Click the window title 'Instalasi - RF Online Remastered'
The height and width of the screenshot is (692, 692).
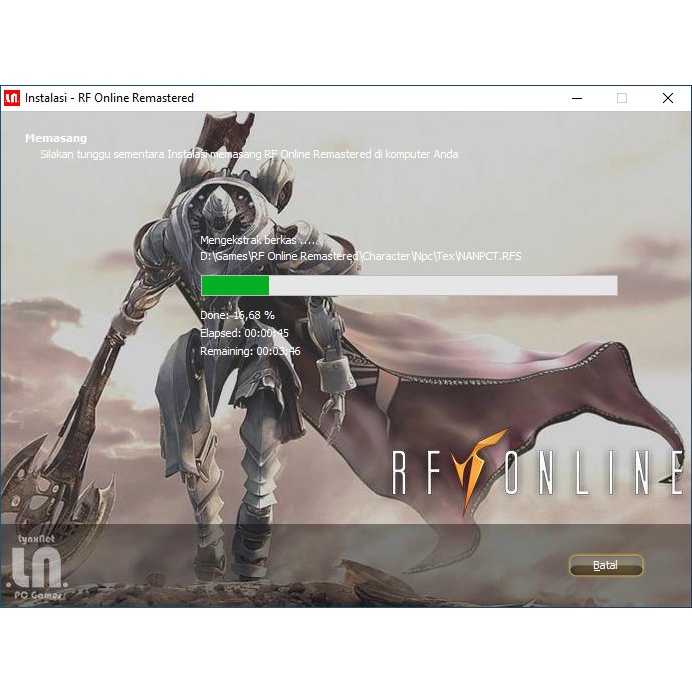[109, 98]
